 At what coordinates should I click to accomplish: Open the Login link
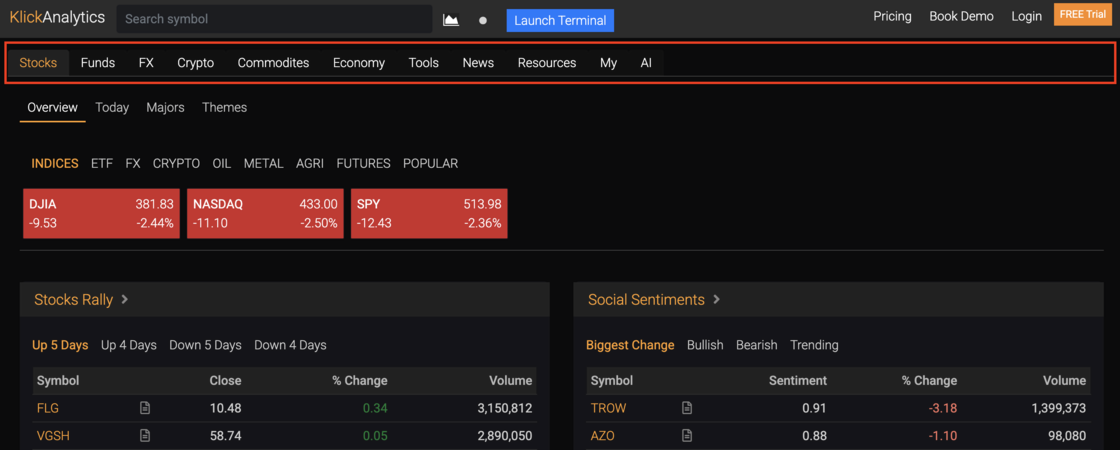1026,16
